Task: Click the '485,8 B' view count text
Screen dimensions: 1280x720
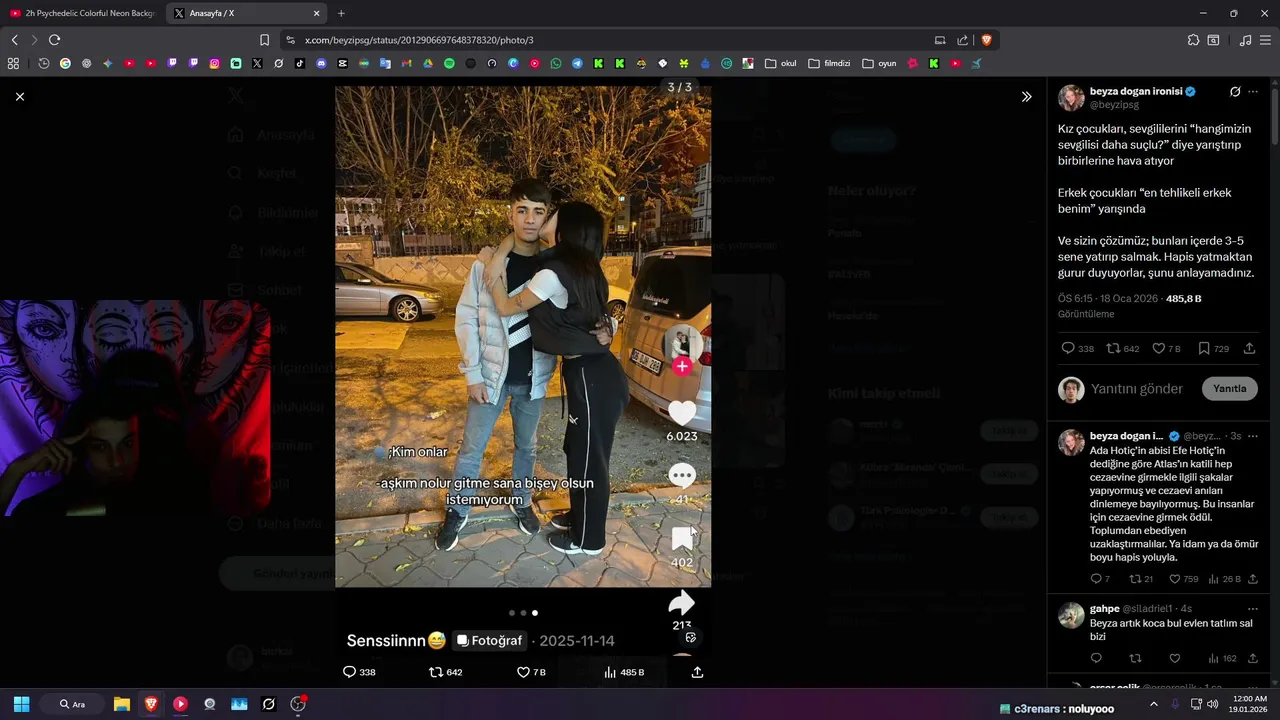Action: pyautogui.click(x=1183, y=299)
